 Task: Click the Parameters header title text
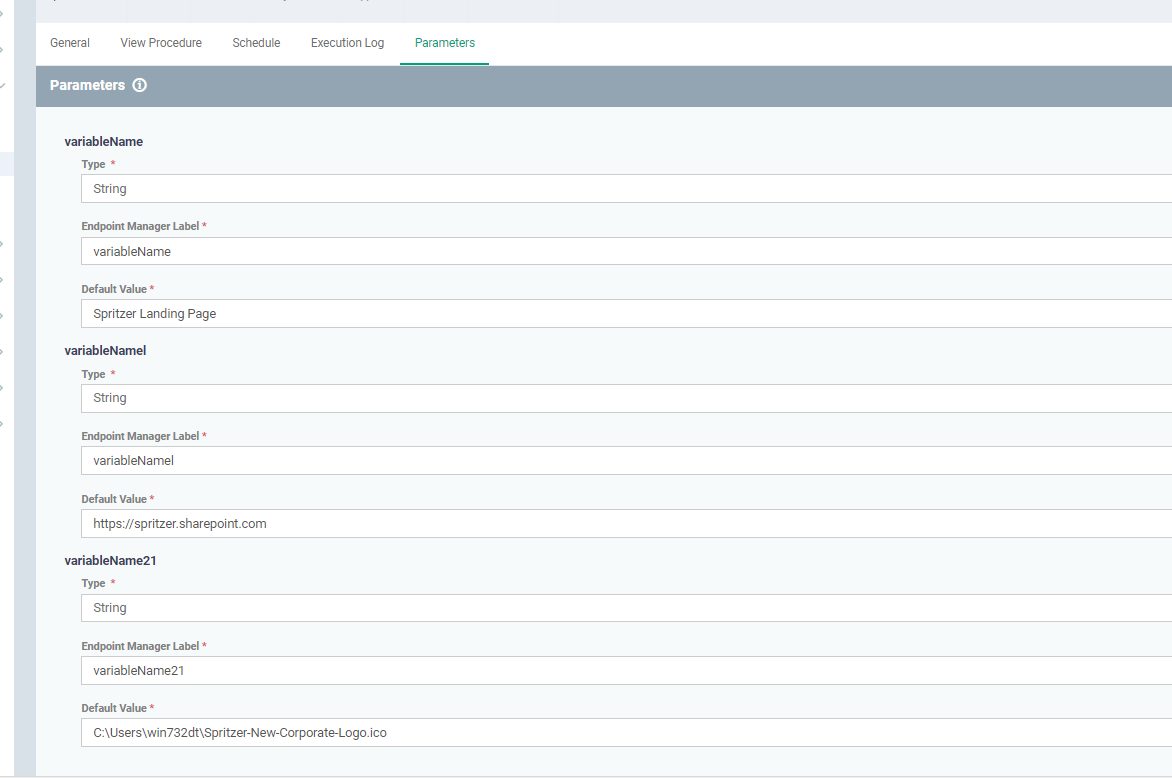87,85
